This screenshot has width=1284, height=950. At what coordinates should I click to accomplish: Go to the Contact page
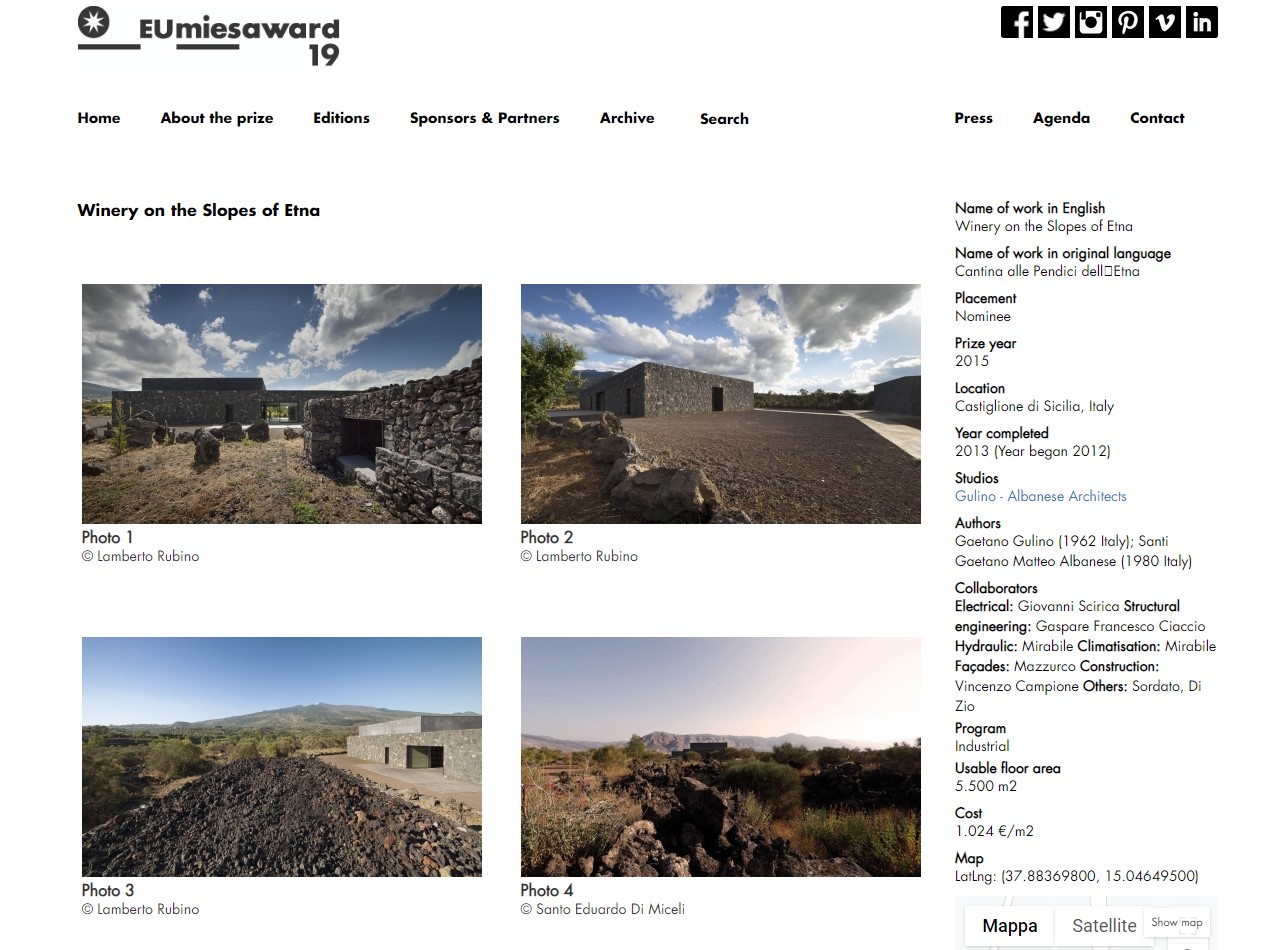click(1157, 118)
